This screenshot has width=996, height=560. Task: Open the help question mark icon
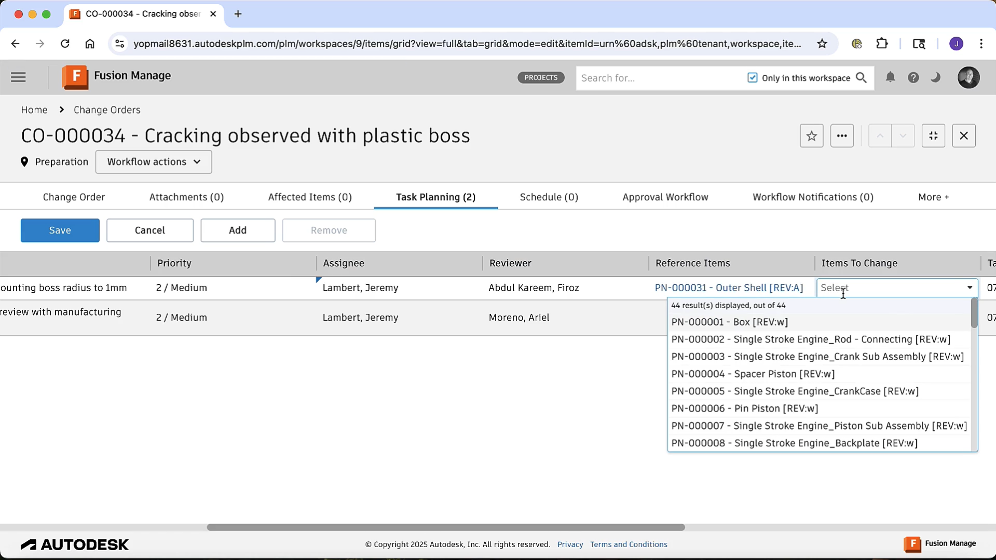913,77
